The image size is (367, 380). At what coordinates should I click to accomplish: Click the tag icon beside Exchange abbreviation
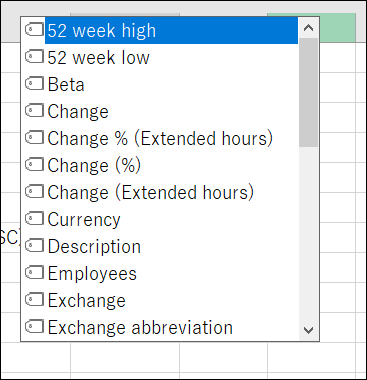click(x=34, y=327)
